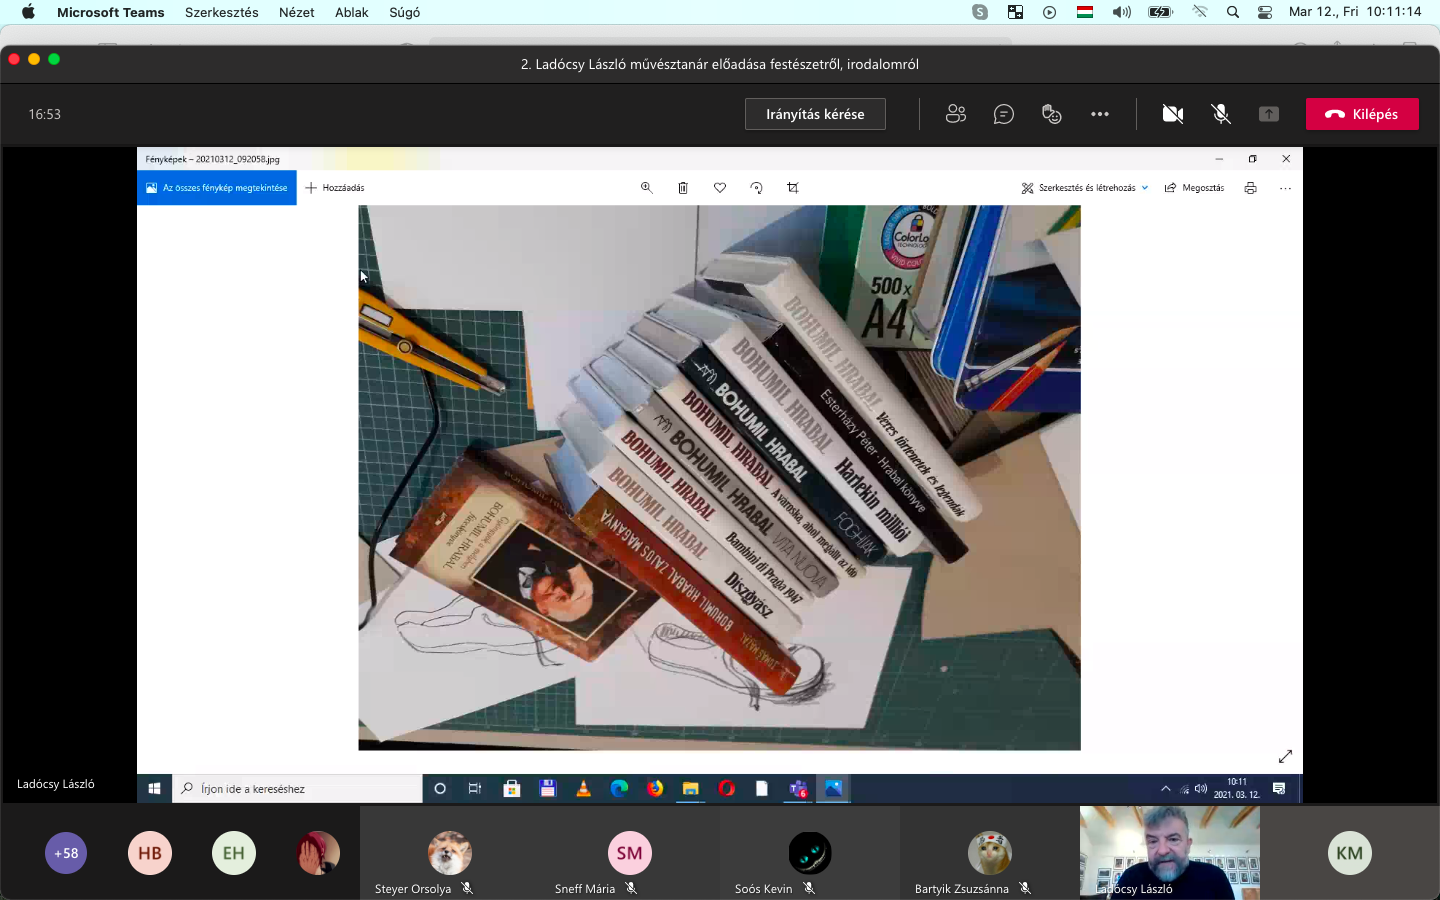The height and width of the screenshot is (900, 1440).
Task: Open the Ablak menu
Action: 352,12
